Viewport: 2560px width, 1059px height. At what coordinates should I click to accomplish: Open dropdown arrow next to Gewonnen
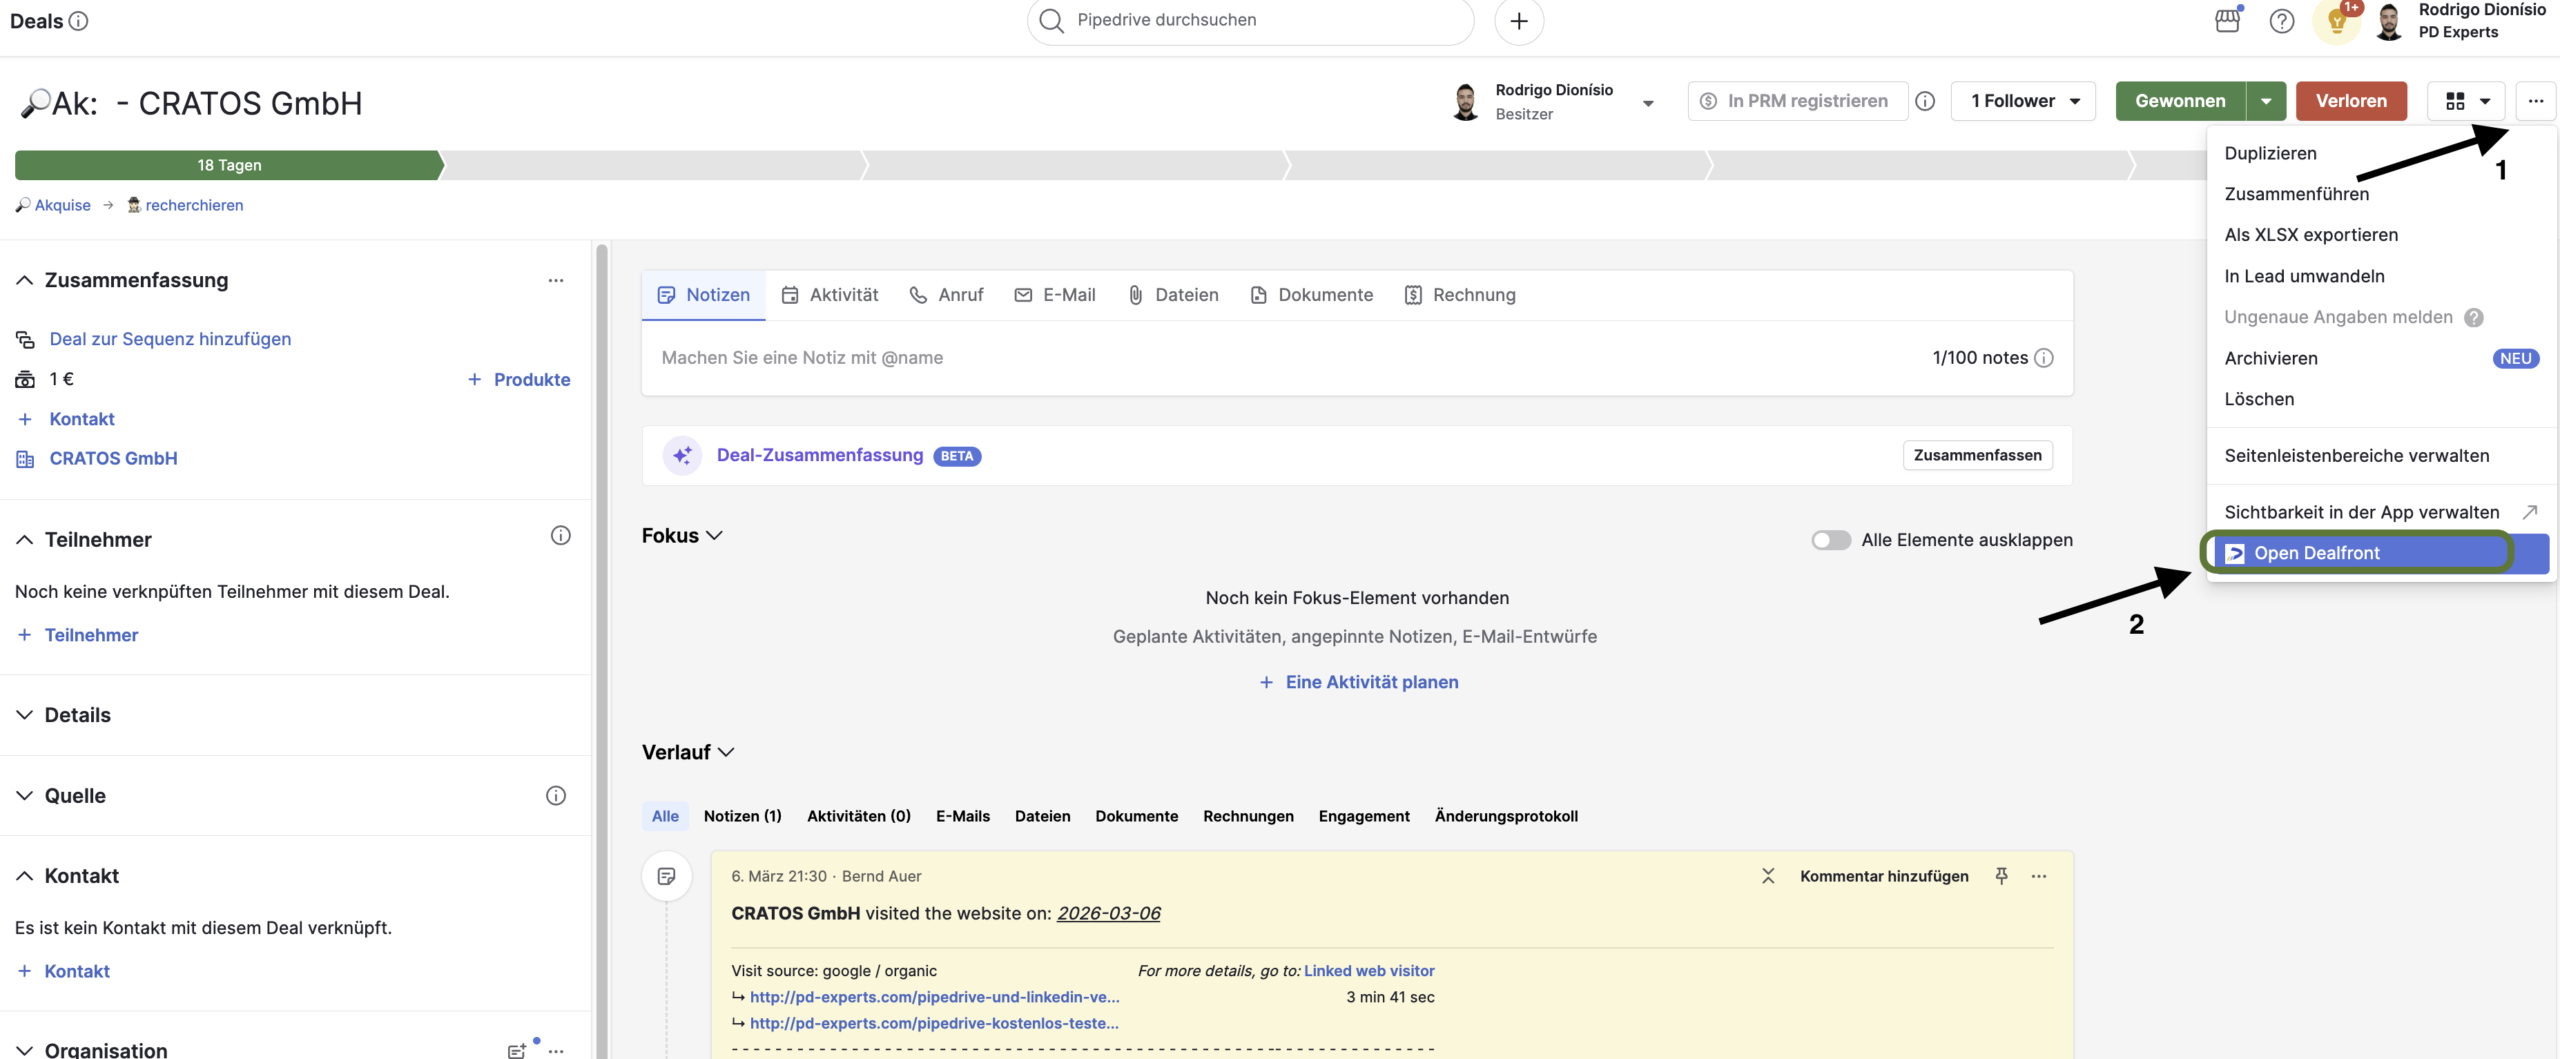pos(2266,101)
